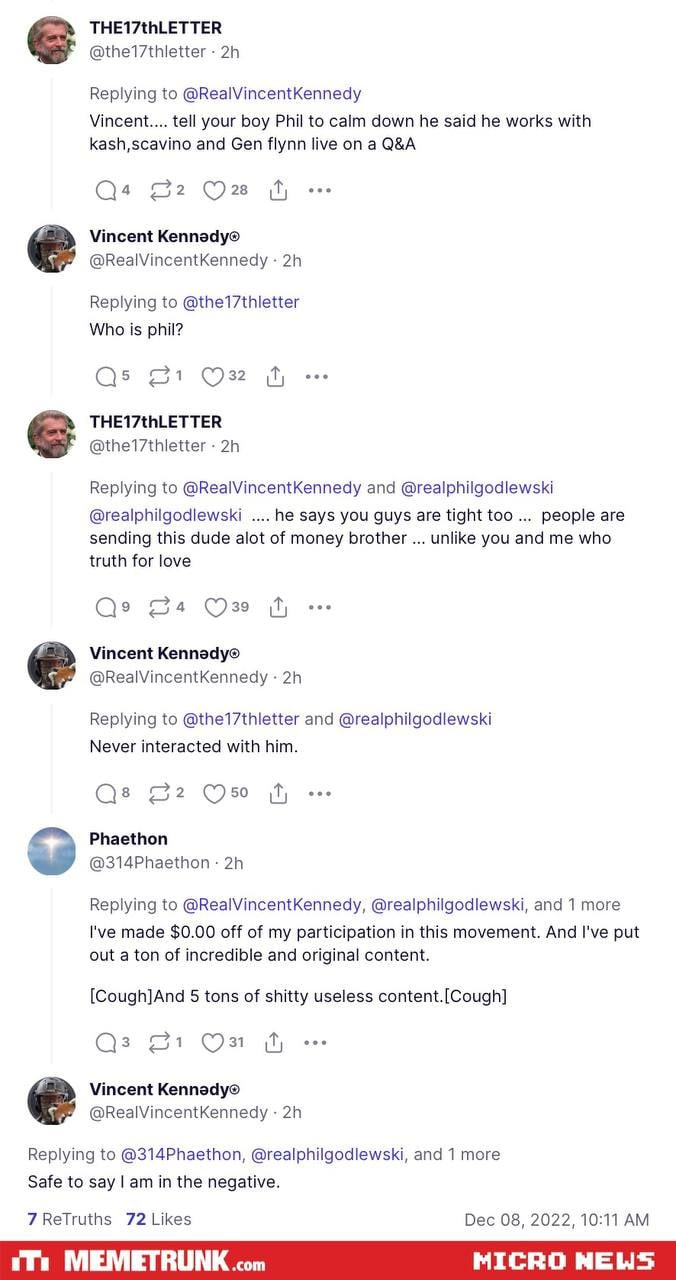Share Phaethon's post
The height and width of the screenshot is (1280, 676).
point(274,1042)
